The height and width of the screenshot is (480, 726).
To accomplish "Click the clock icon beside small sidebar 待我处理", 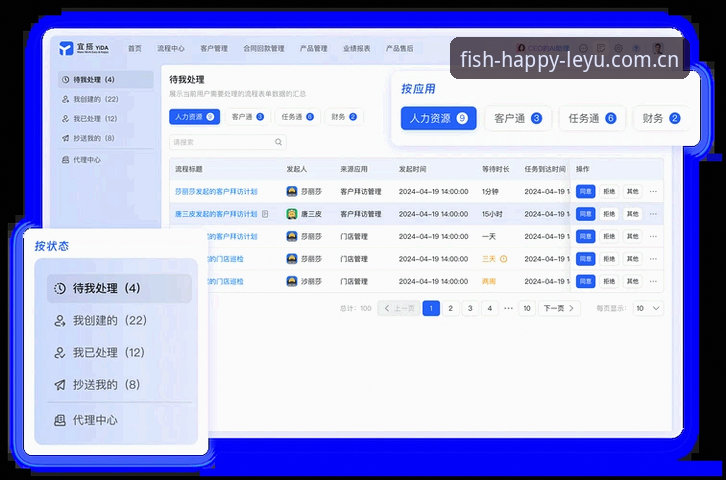I will click(x=66, y=80).
